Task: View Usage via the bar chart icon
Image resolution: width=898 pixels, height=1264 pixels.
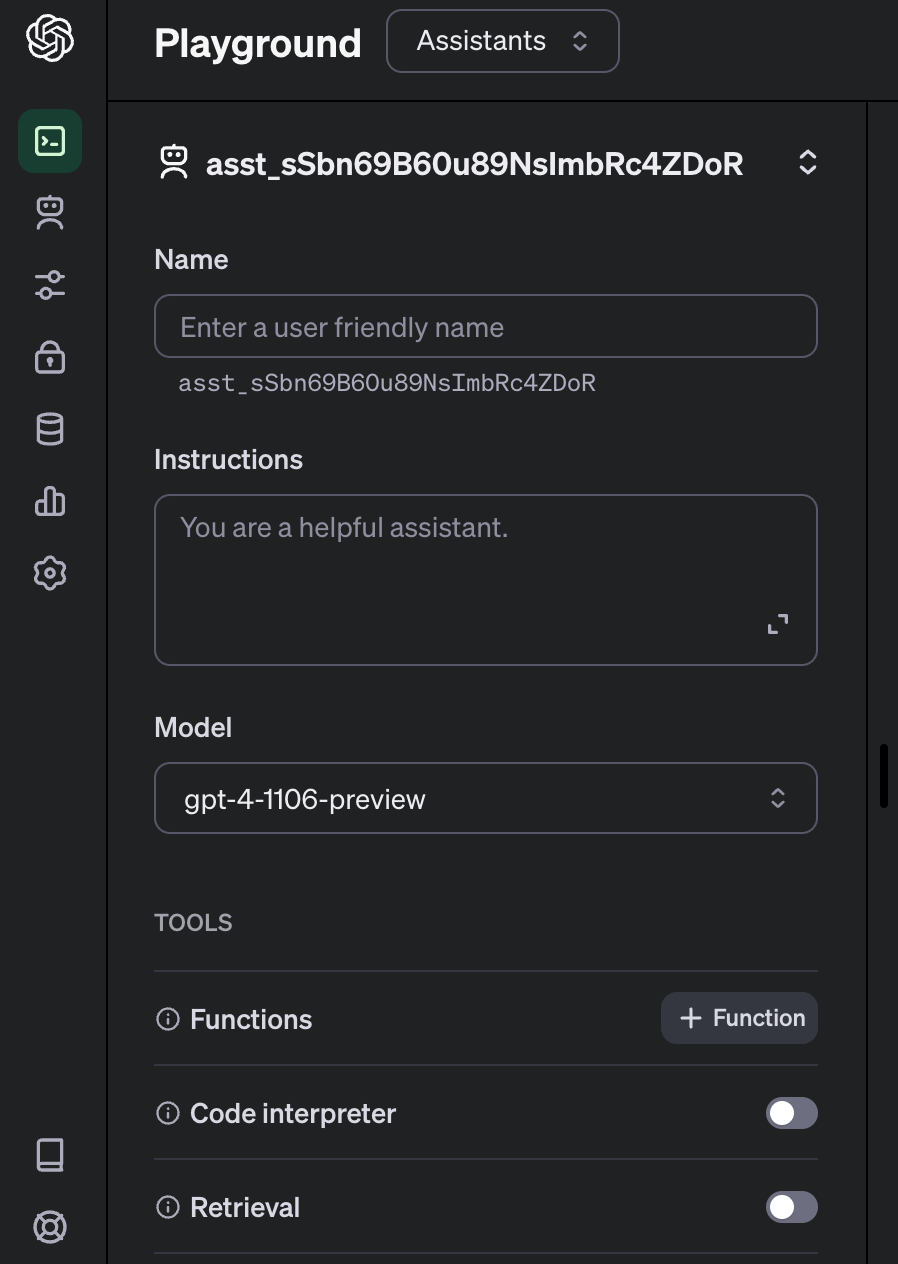Action: pyautogui.click(x=49, y=501)
